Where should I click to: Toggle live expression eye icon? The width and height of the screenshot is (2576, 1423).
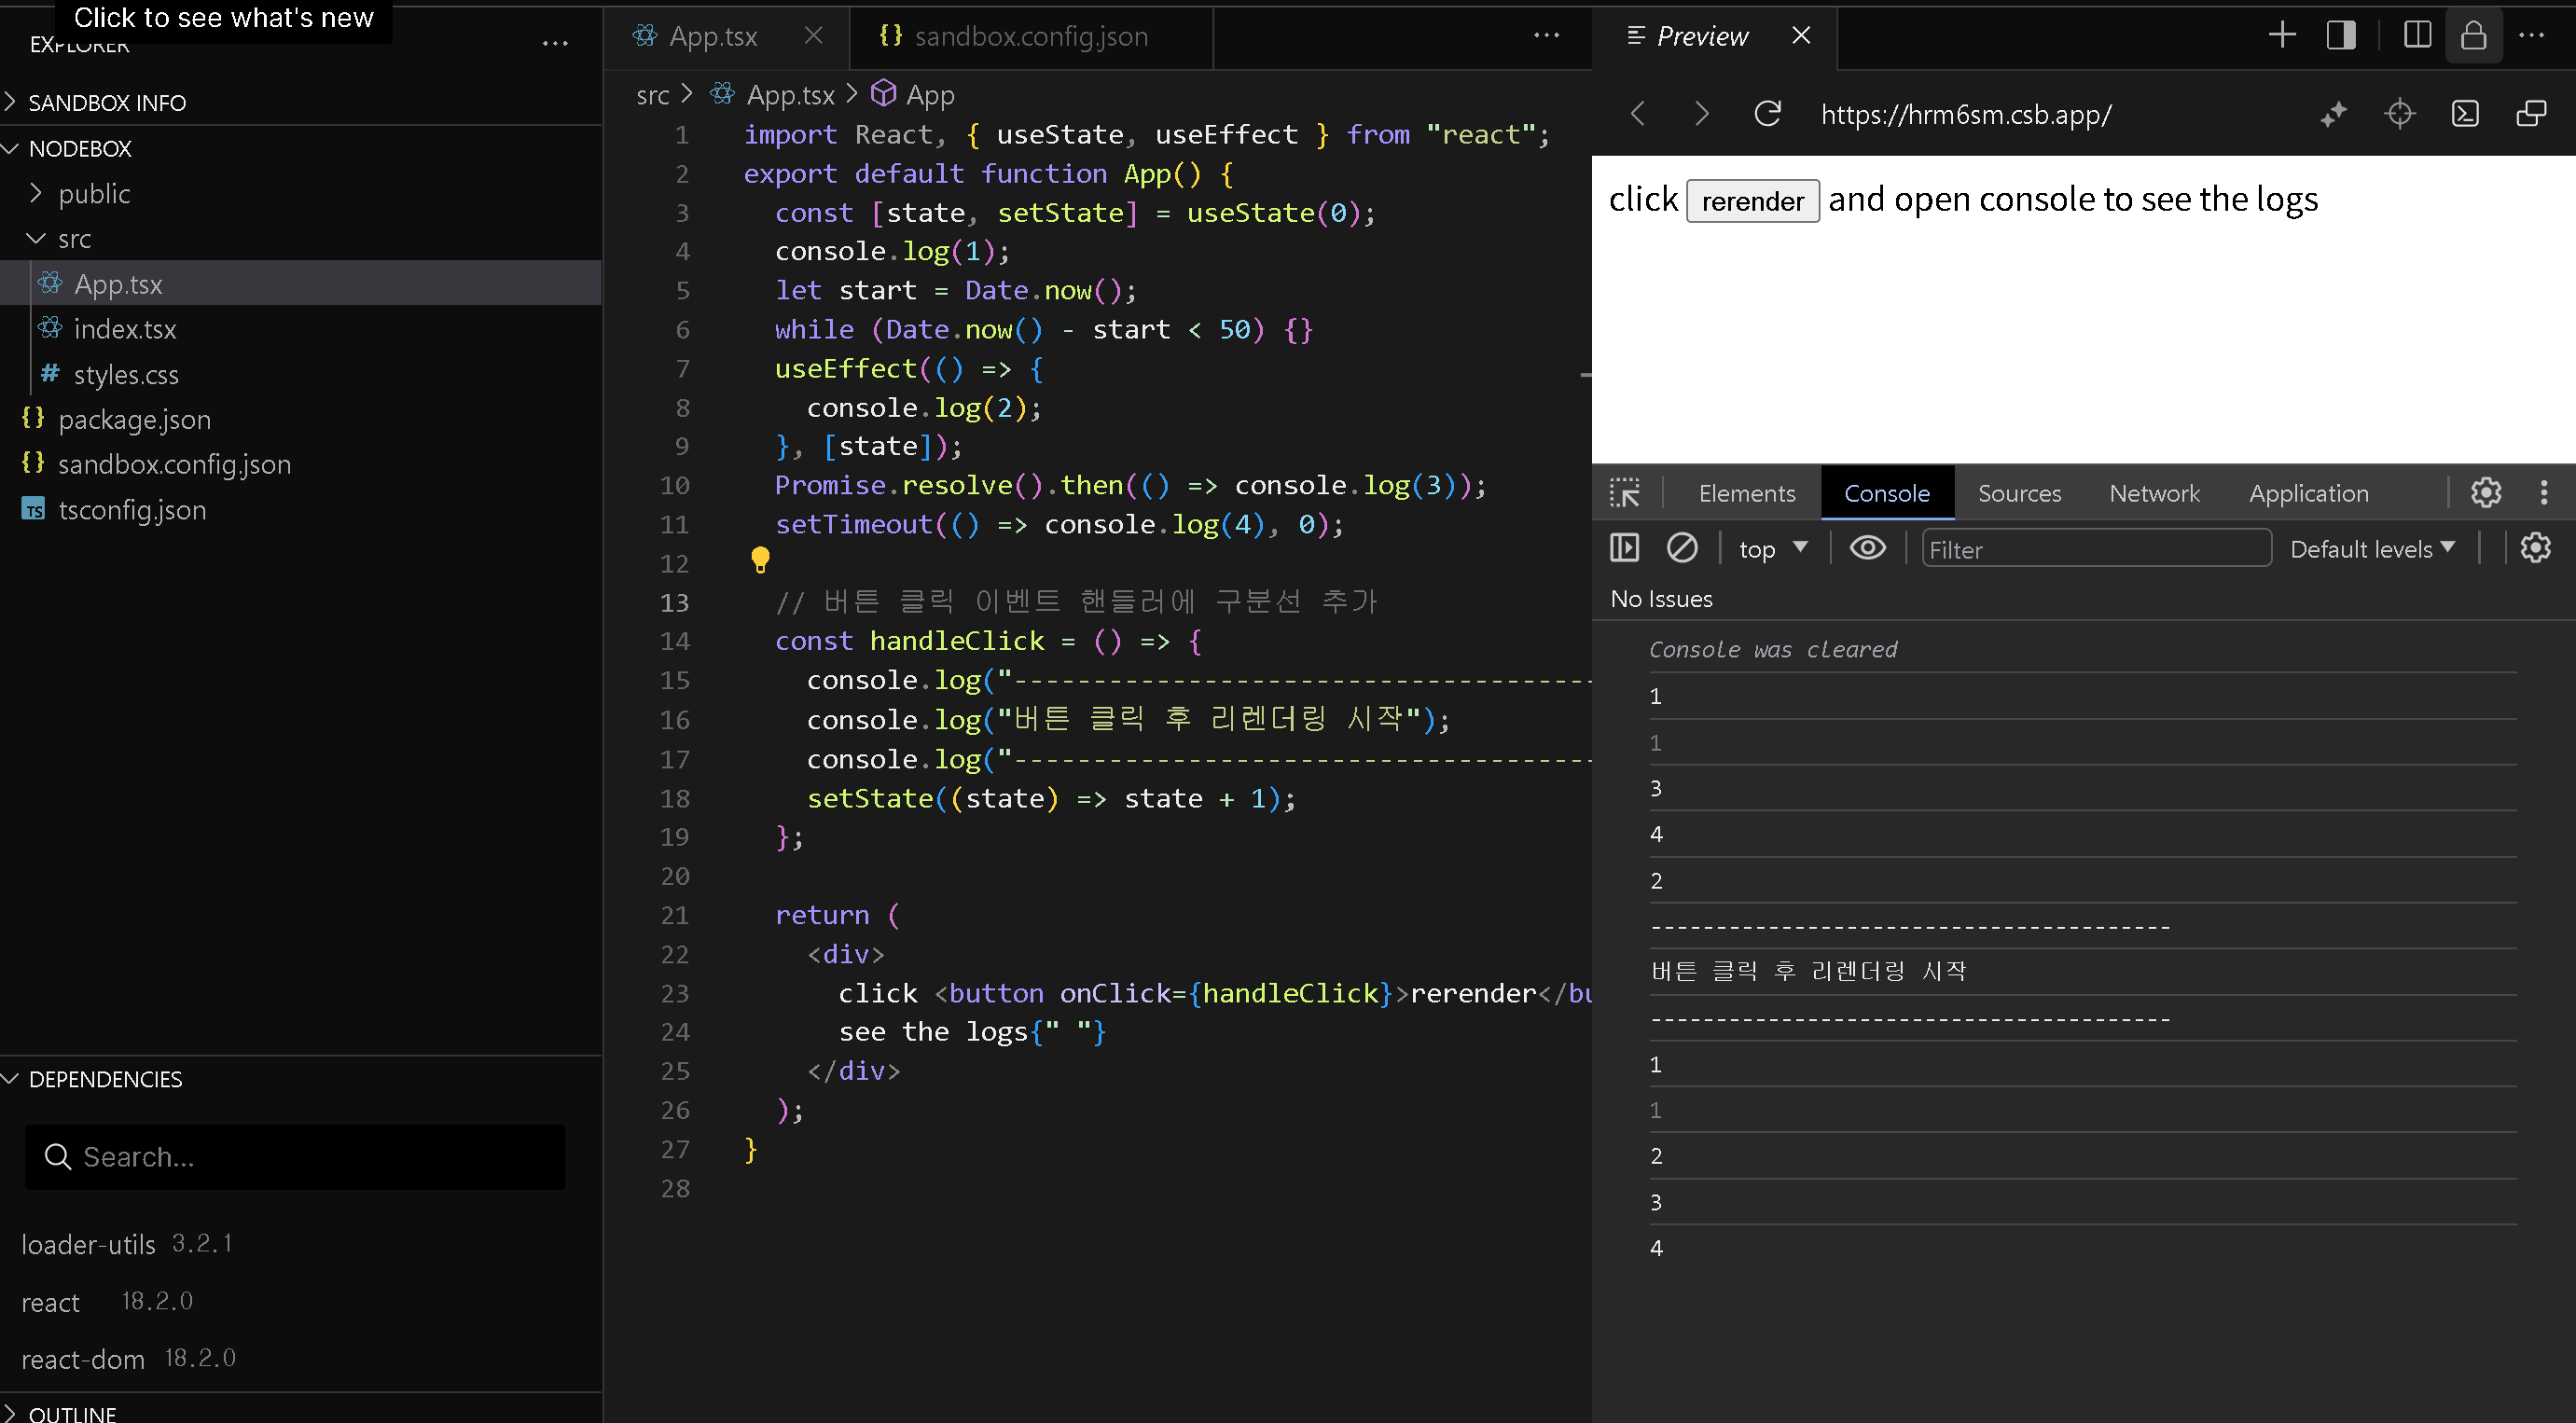(1867, 548)
